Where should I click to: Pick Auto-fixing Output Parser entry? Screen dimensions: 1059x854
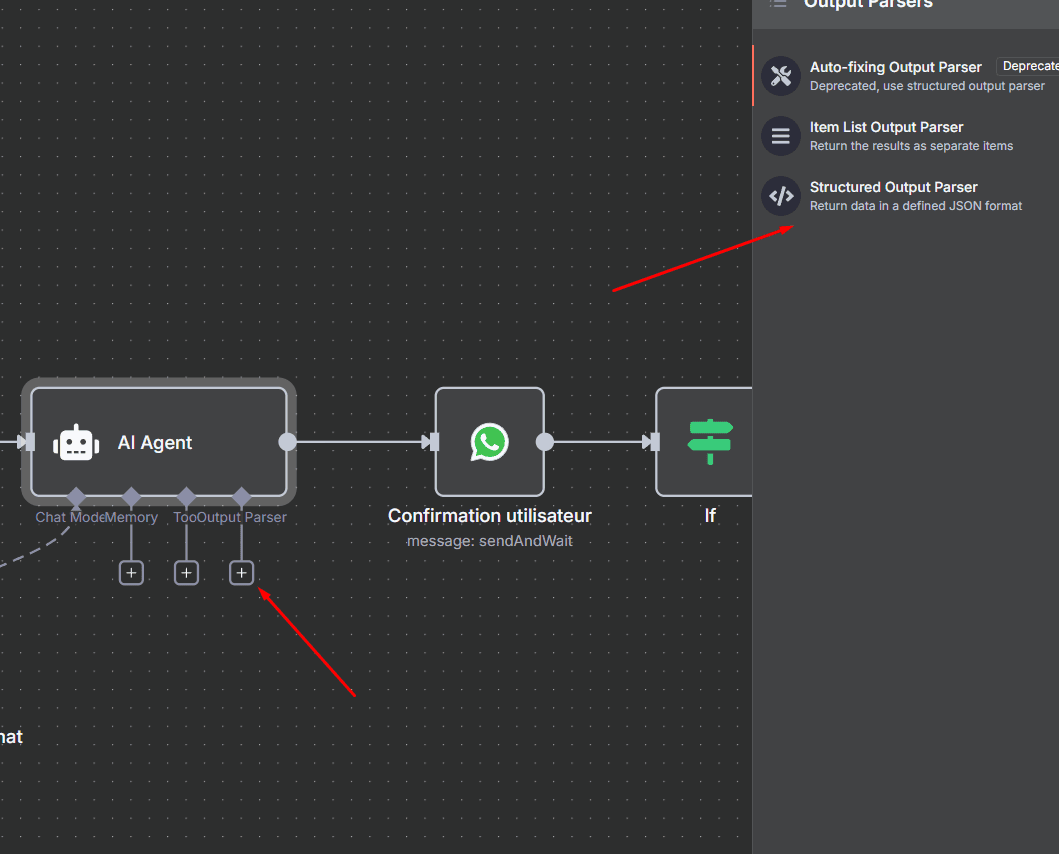coord(906,76)
